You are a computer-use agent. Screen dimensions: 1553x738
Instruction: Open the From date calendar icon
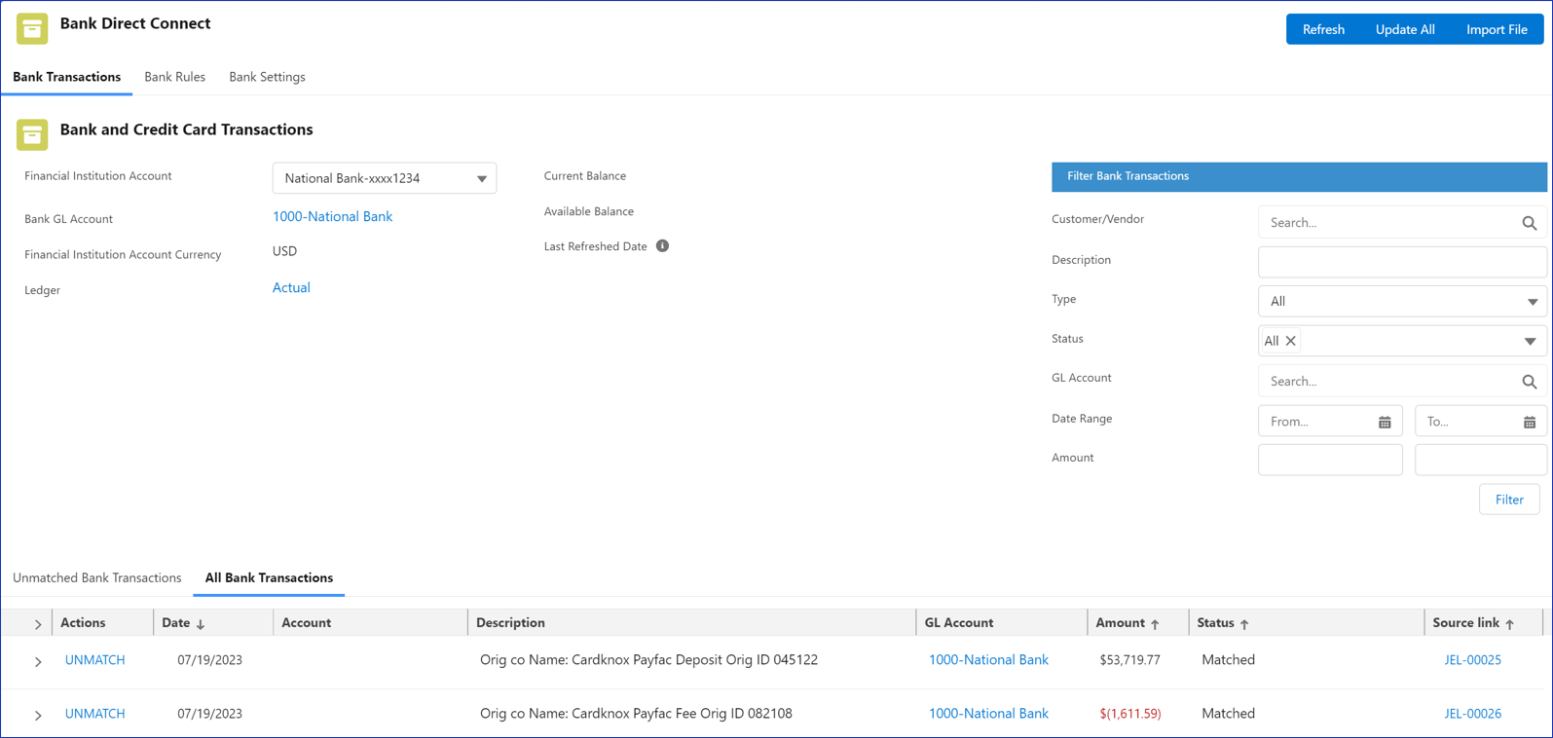pos(1385,422)
